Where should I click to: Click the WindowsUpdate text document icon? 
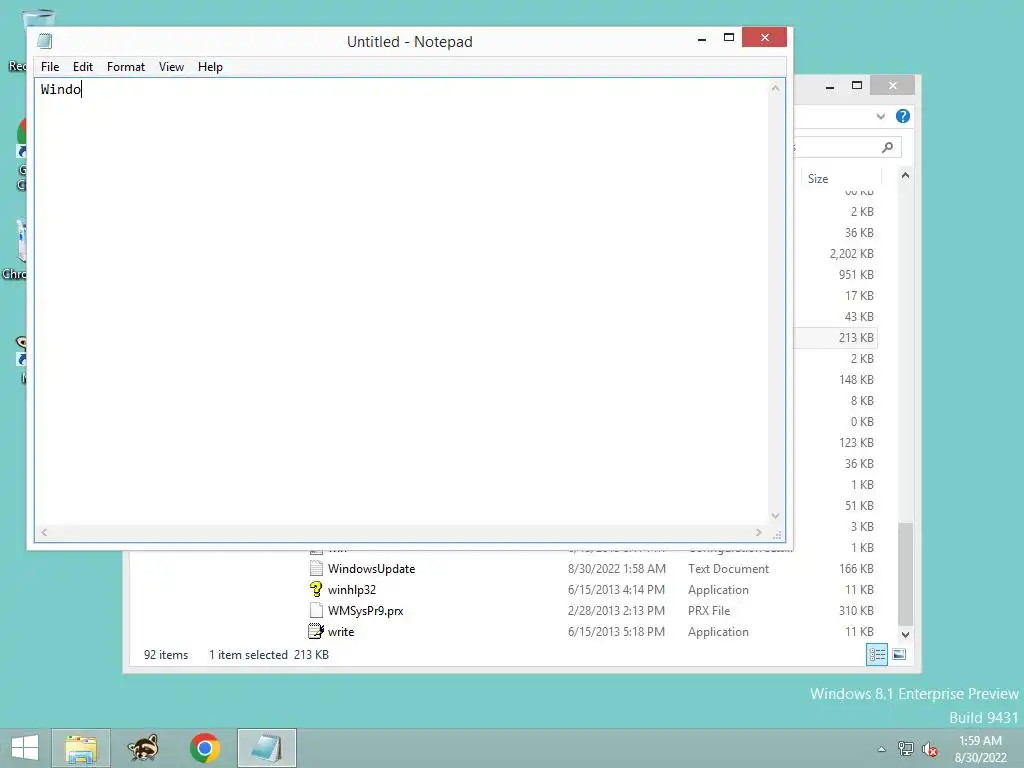(x=316, y=569)
